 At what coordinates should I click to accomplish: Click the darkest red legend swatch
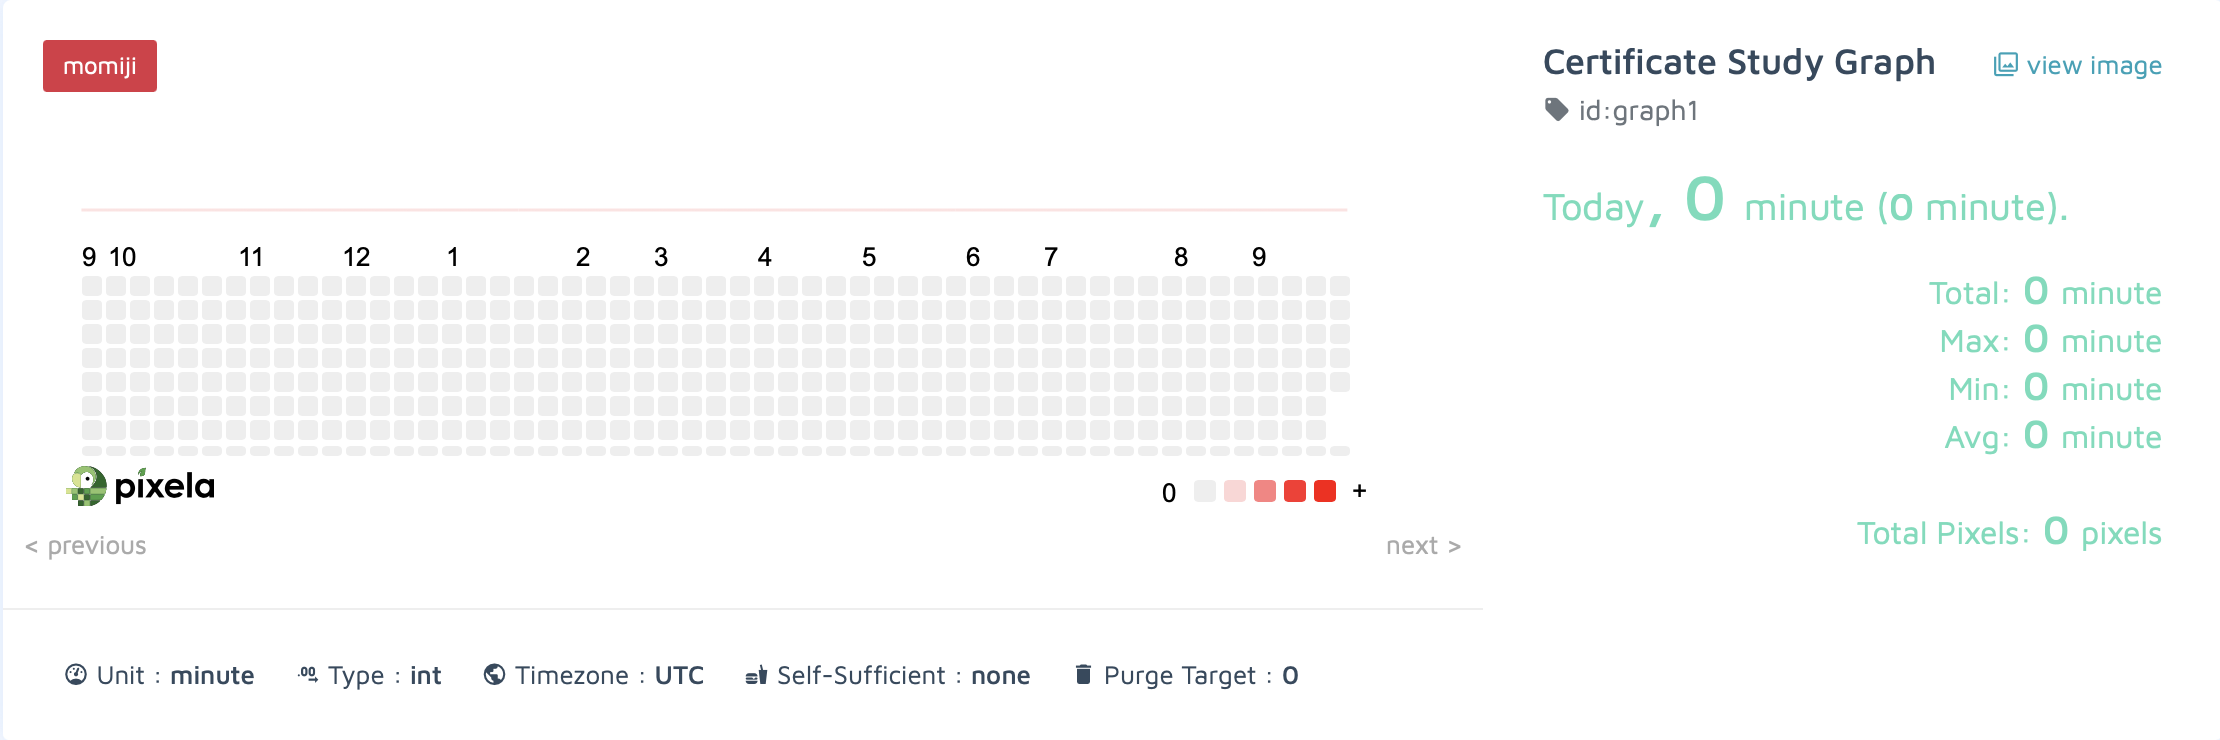point(1325,491)
